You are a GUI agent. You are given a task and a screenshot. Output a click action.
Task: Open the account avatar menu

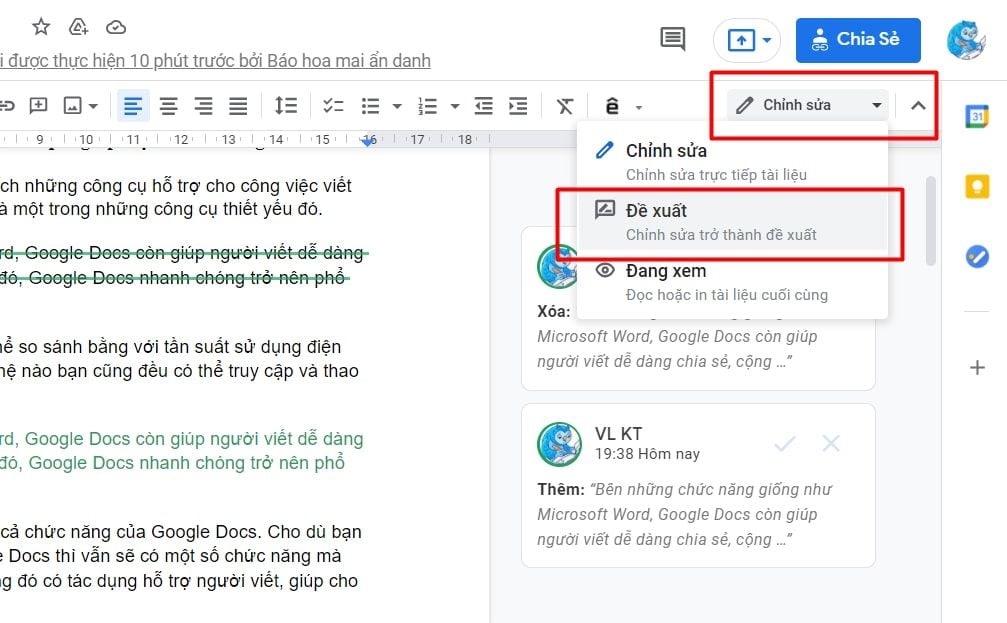click(965, 40)
